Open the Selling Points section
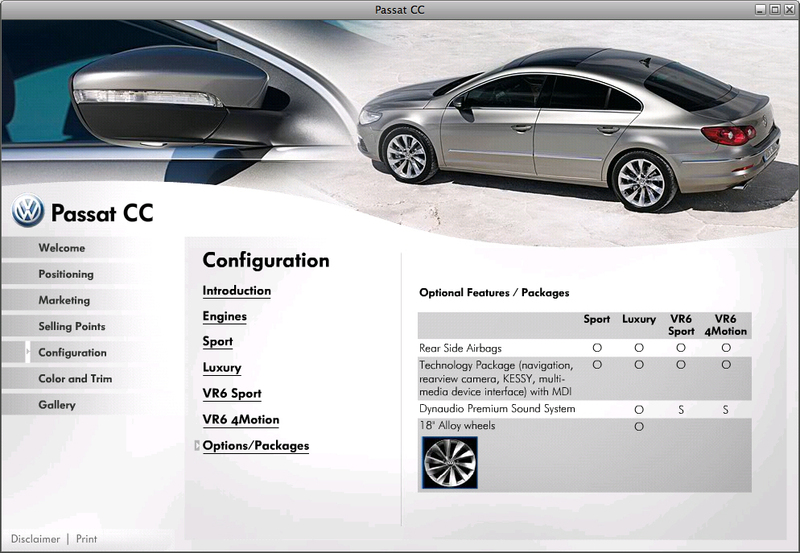Screen dimensions: 800x553 pyautogui.click(x=71, y=326)
